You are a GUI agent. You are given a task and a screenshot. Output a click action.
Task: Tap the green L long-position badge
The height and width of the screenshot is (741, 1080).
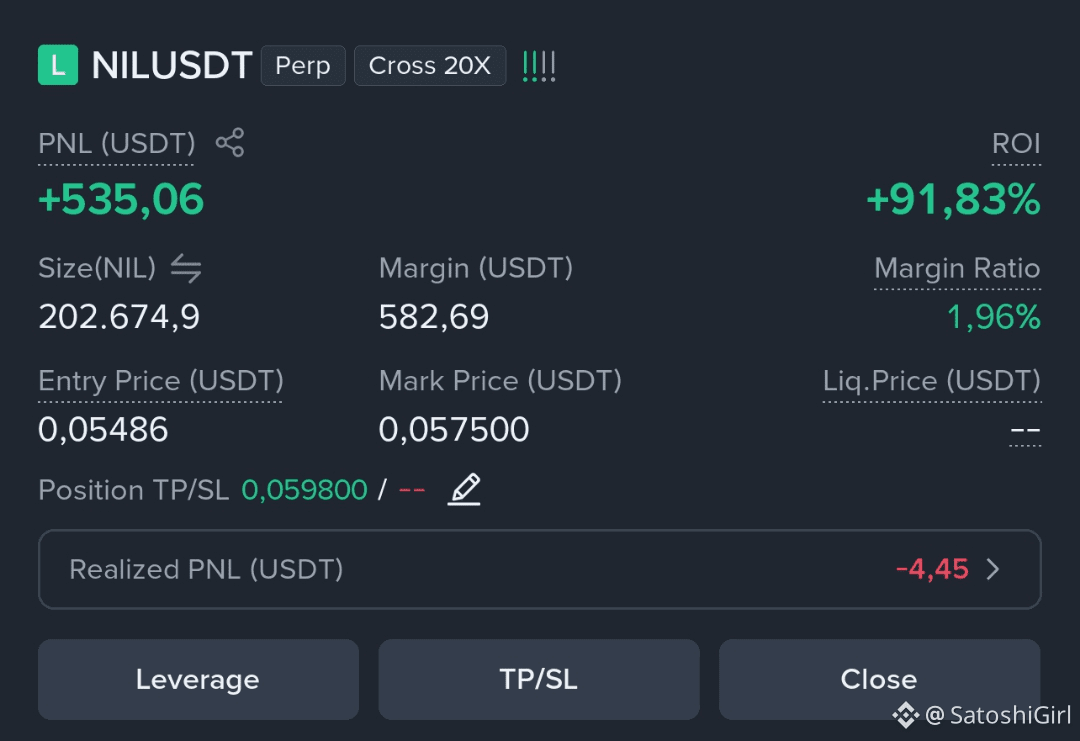pos(58,65)
